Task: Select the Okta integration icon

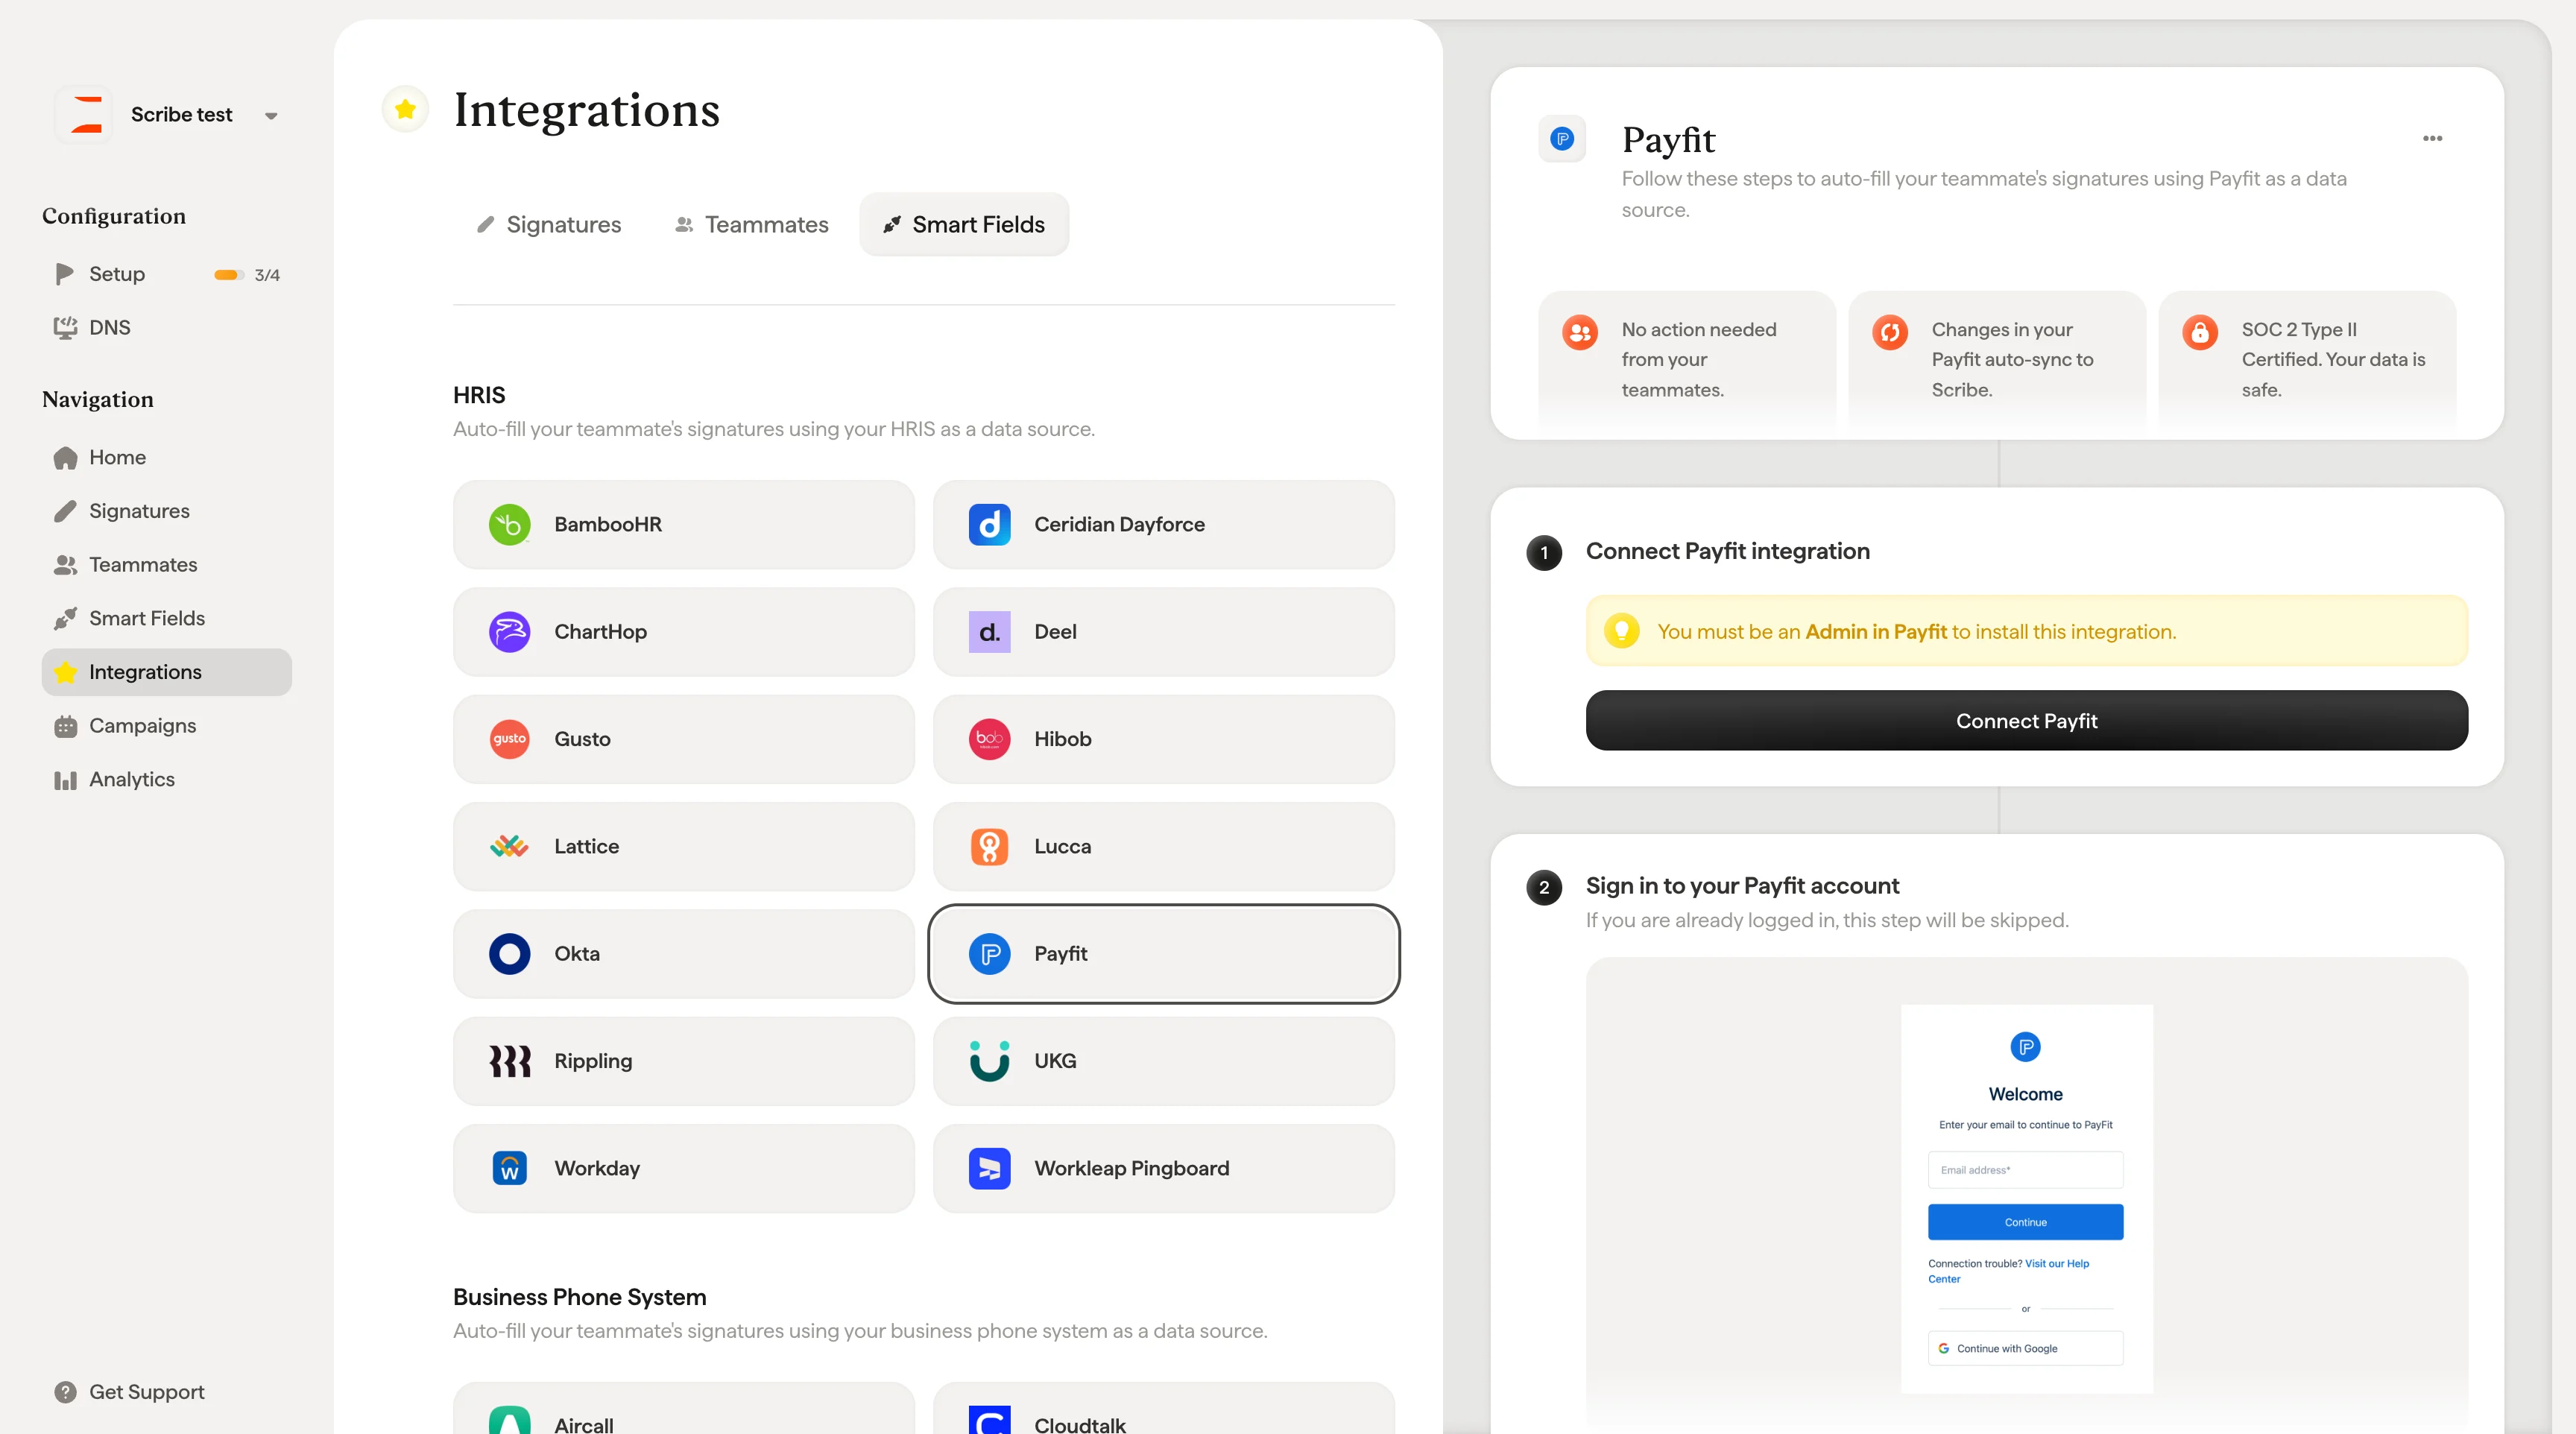Action: pyautogui.click(x=509, y=954)
